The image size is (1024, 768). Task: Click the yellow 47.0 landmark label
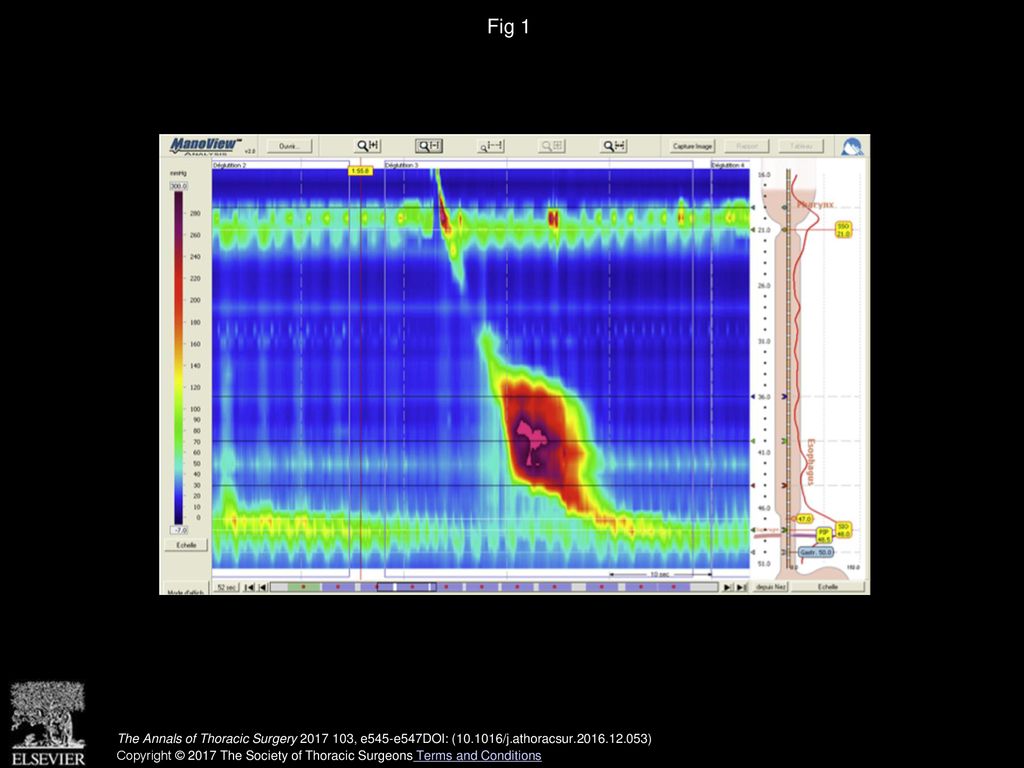click(803, 519)
